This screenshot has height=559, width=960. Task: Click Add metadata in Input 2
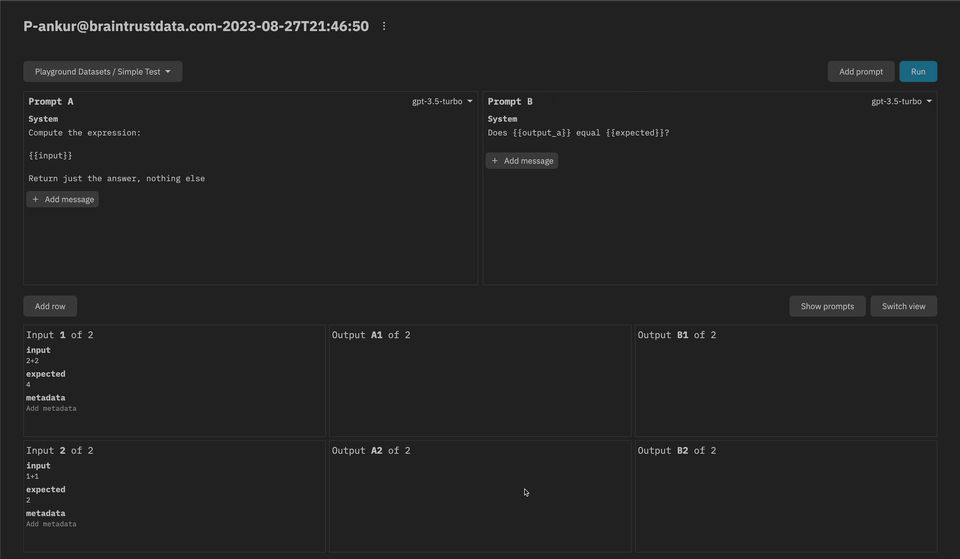(x=51, y=524)
